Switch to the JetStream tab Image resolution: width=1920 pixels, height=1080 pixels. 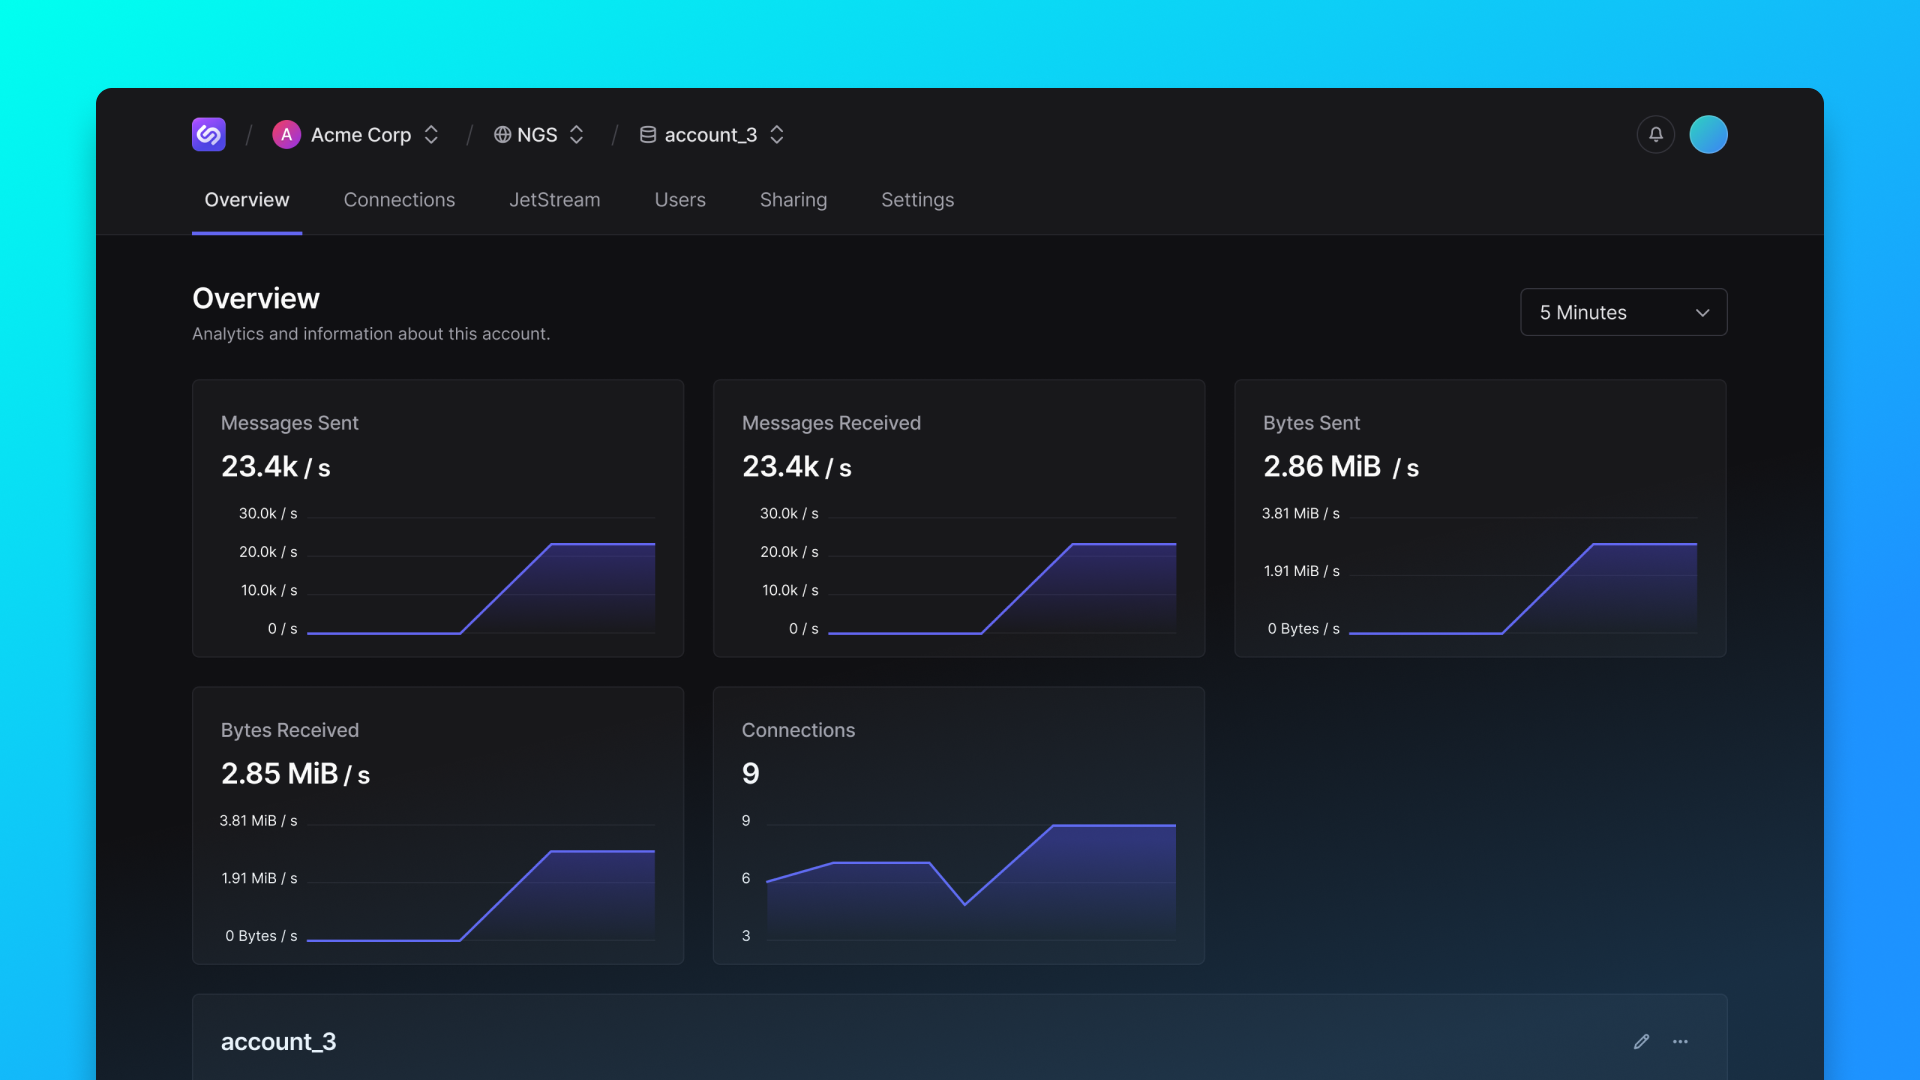pos(554,200)
